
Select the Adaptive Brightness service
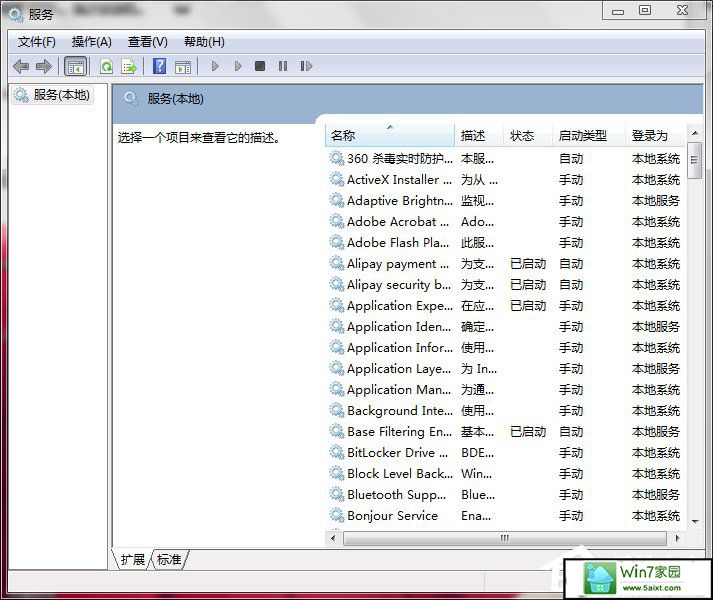[505, 201]
